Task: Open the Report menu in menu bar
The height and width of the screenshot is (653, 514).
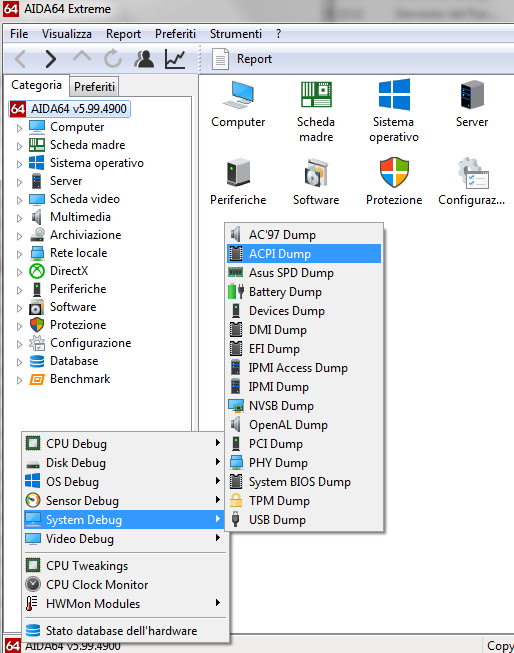Action: coord(123,34)
